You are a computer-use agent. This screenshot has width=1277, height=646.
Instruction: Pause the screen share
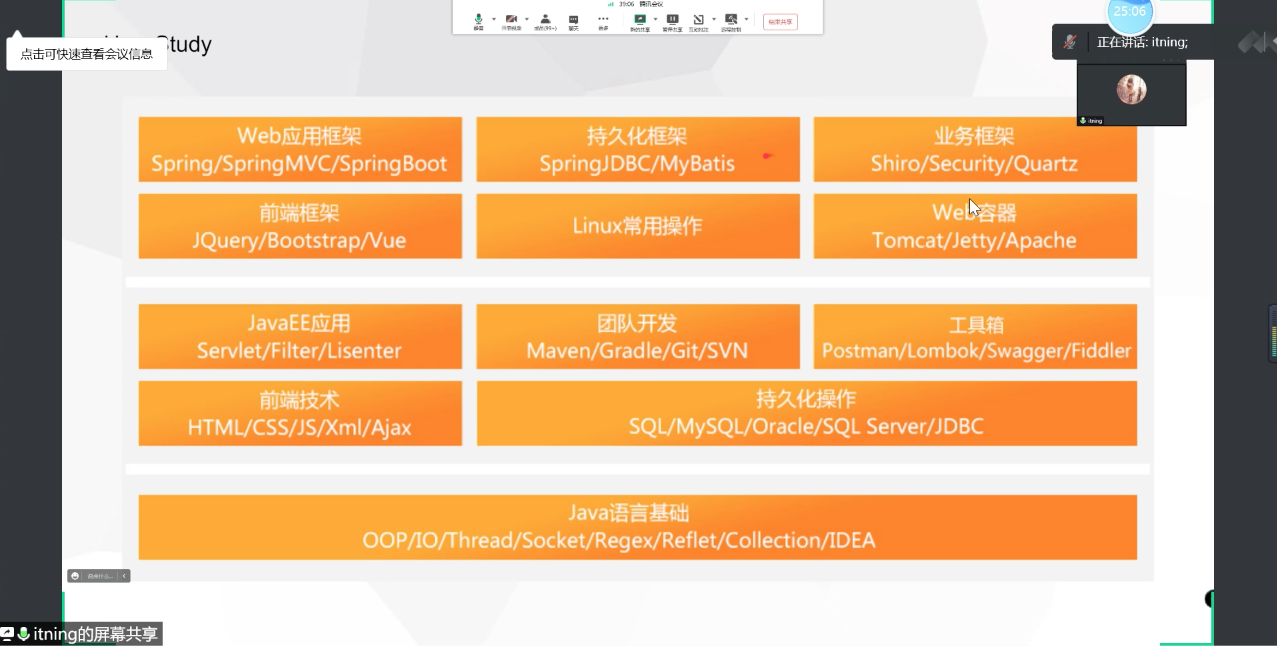point(673,21)
